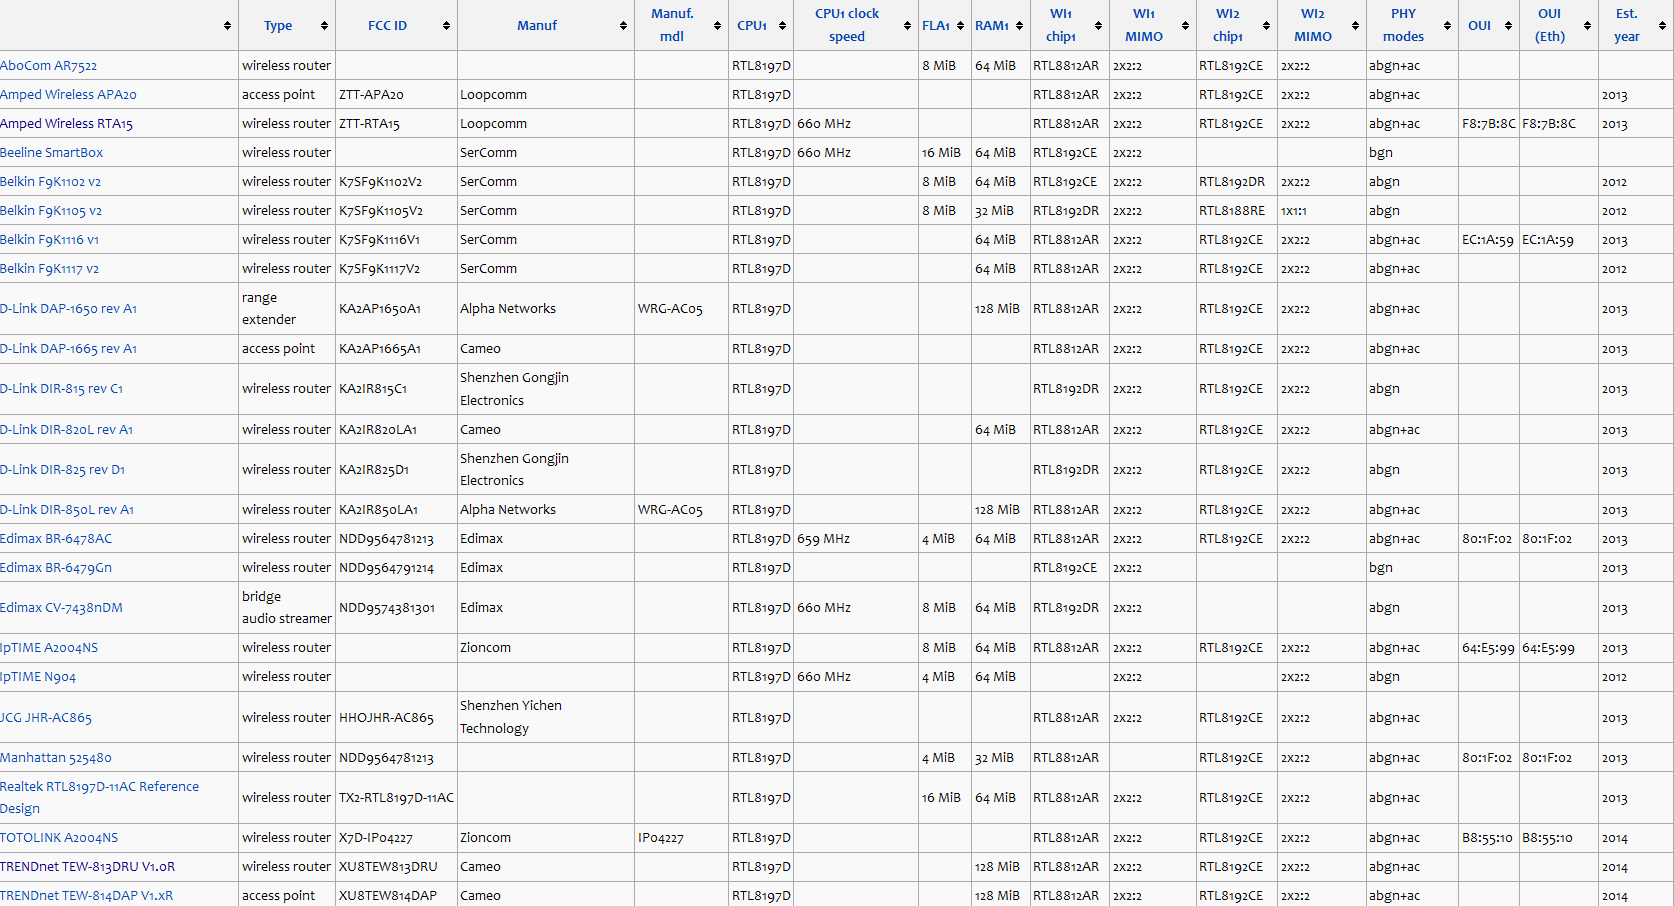Open TOTOLINK A2004NS link
The height and width of the screenshot is (906, 1674).
point(59,838)
